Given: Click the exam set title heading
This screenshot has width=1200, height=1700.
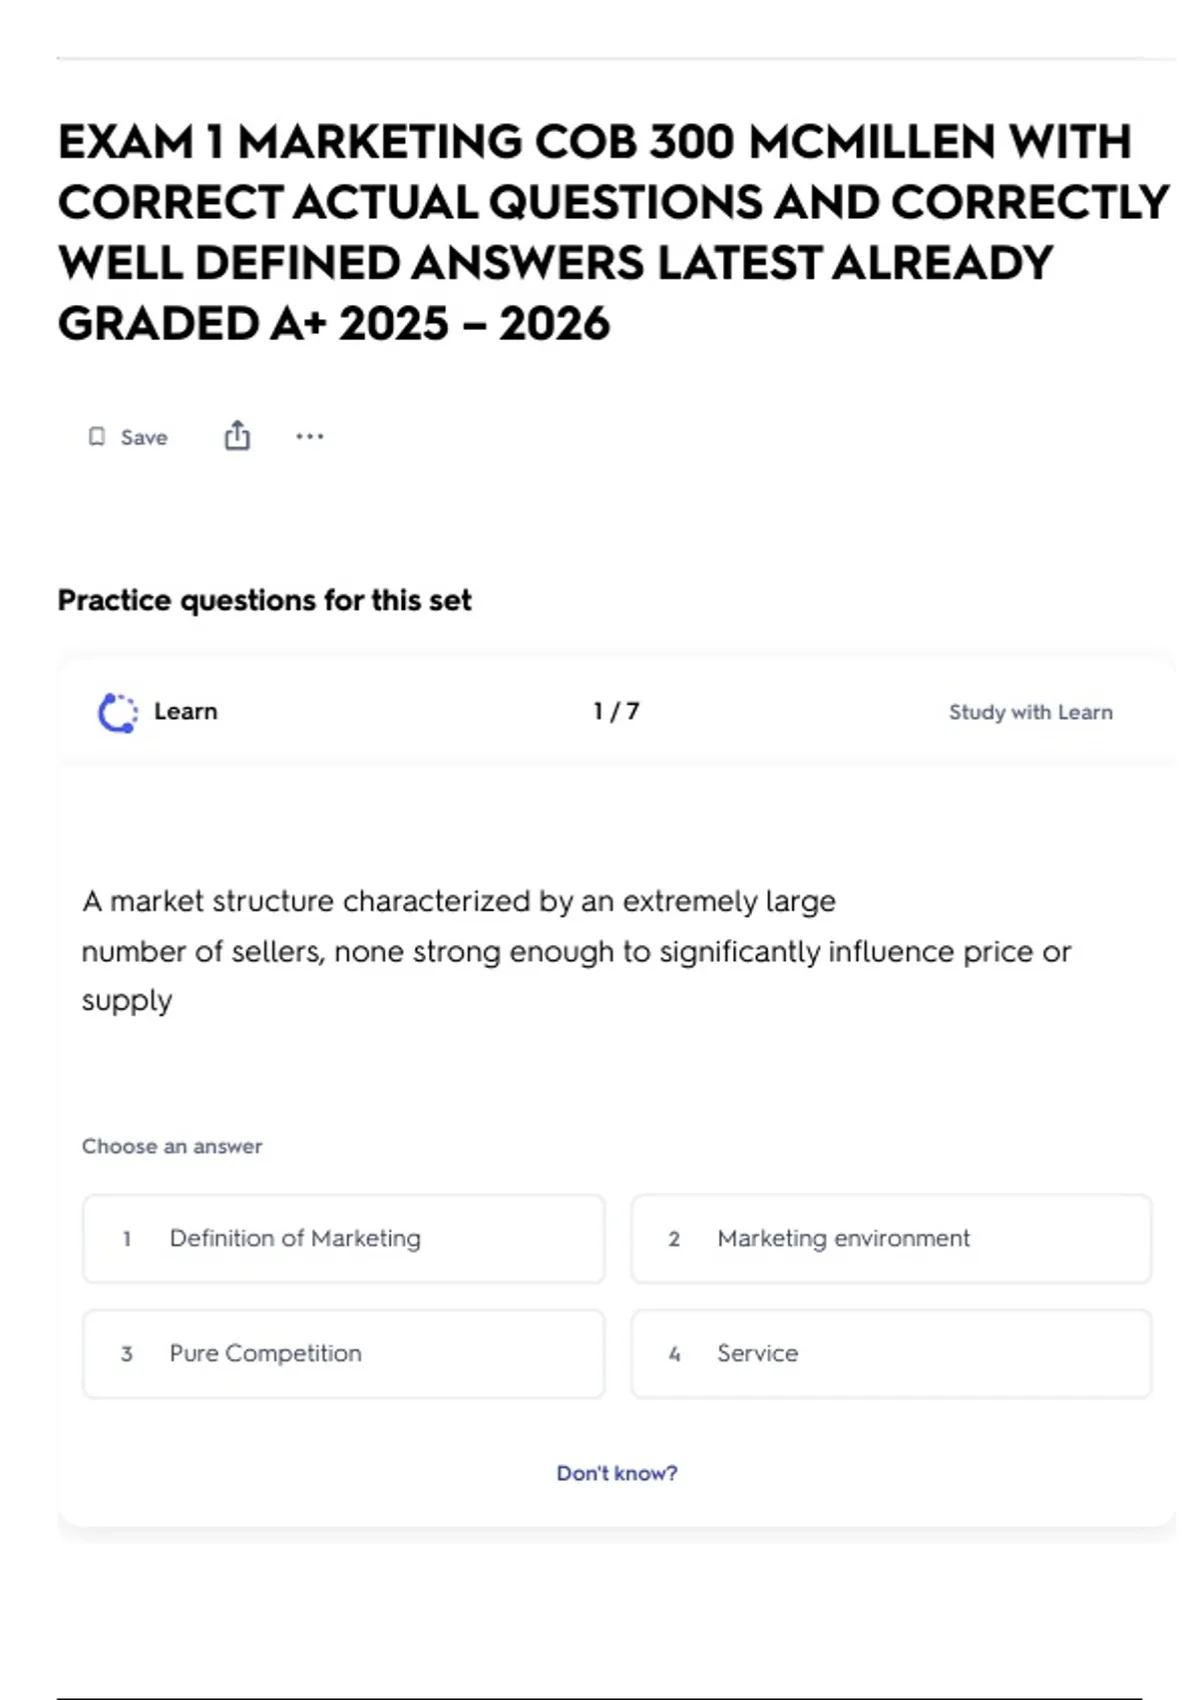Looking at the screenshot, I should [613, 232].
